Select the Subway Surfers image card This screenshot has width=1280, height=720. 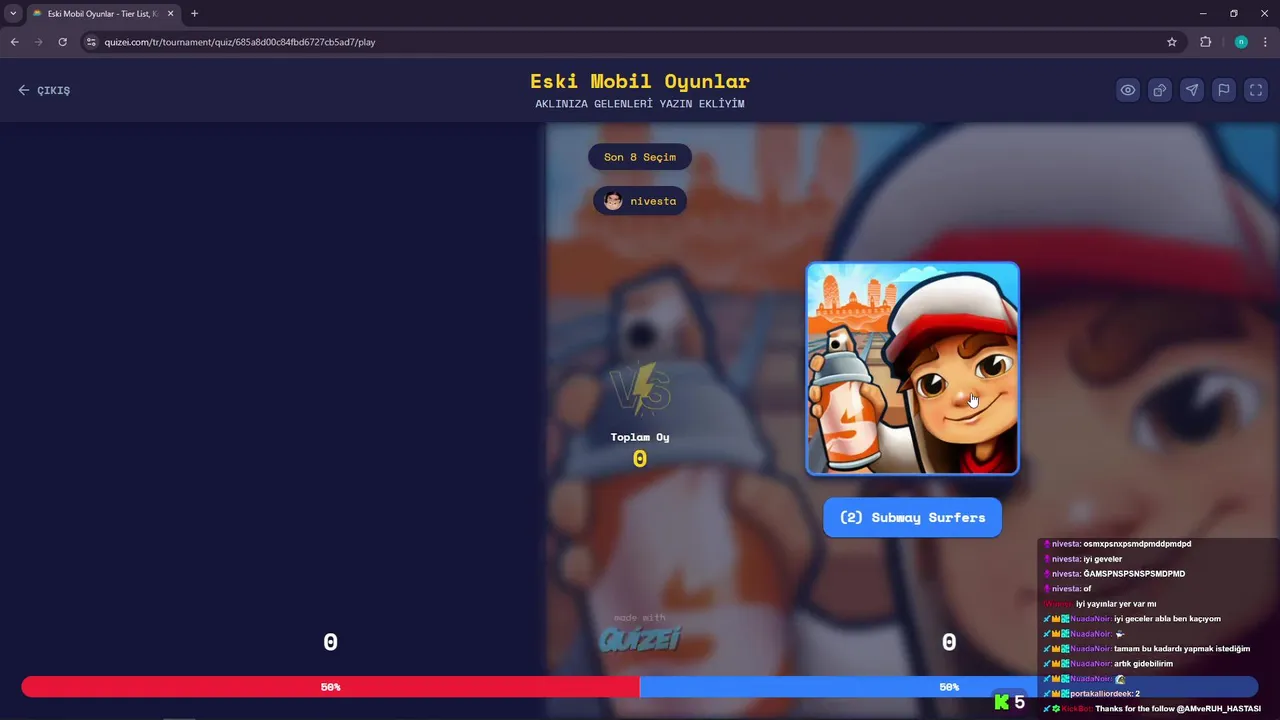pos(912,369)
